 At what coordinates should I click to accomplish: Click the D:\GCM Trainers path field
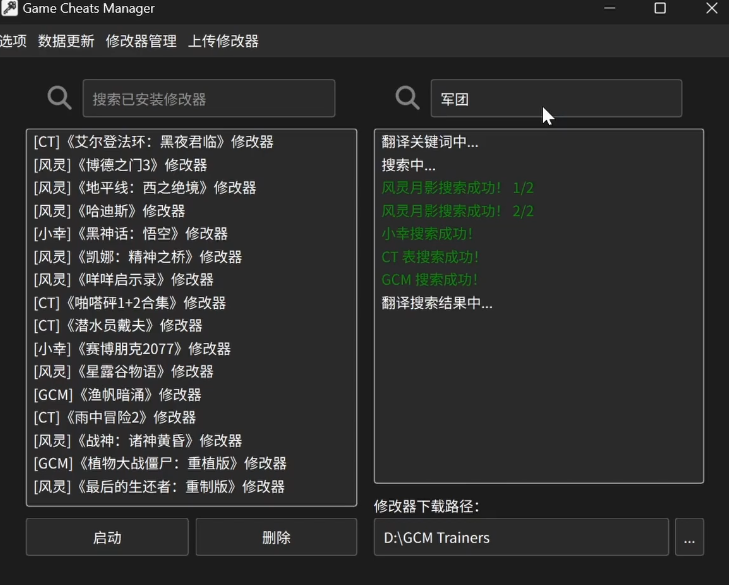[x=521, y=537]
